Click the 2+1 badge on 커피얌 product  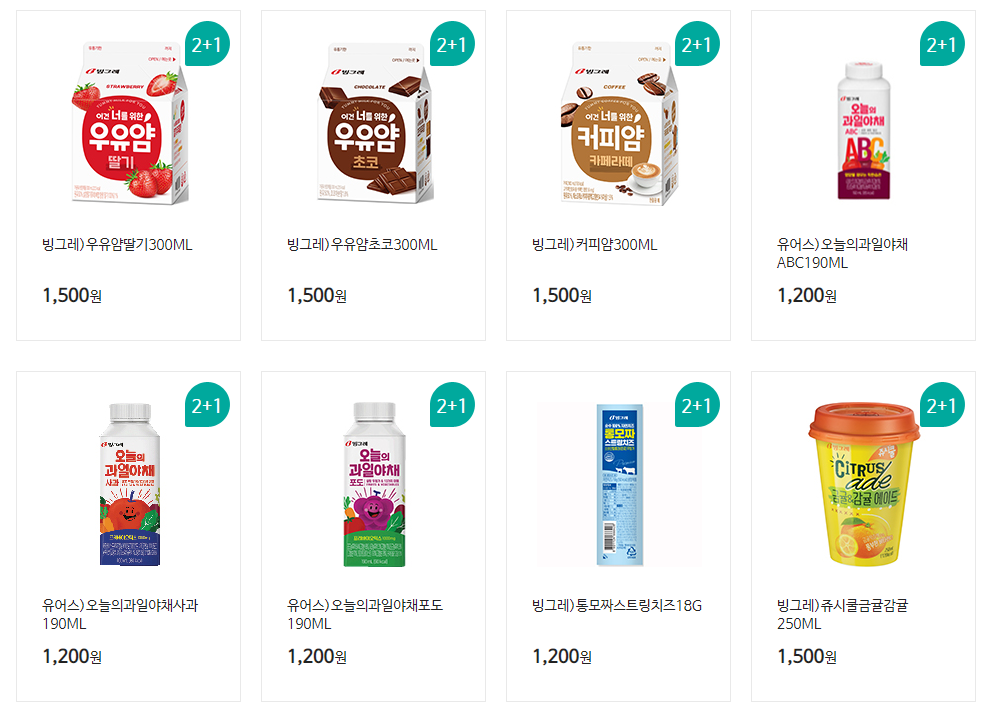pyautogui.click(x=697, y=43)
